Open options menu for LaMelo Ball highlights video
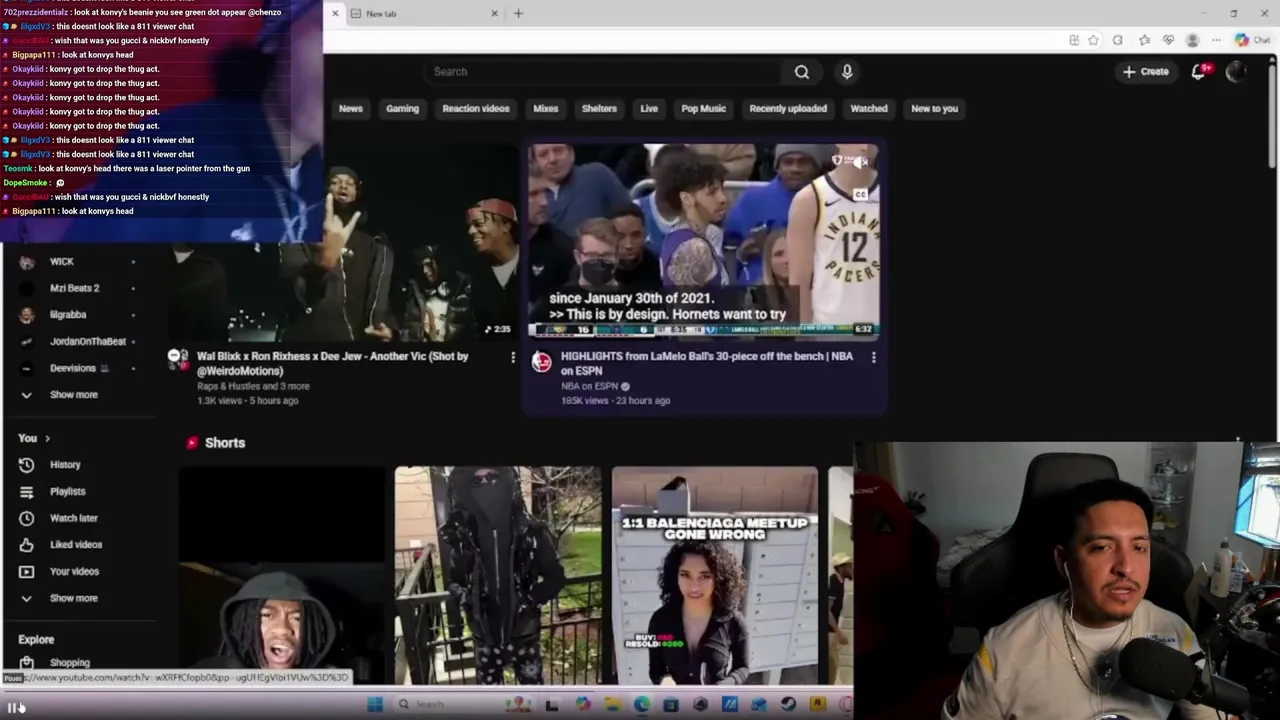 click(873, 357)
